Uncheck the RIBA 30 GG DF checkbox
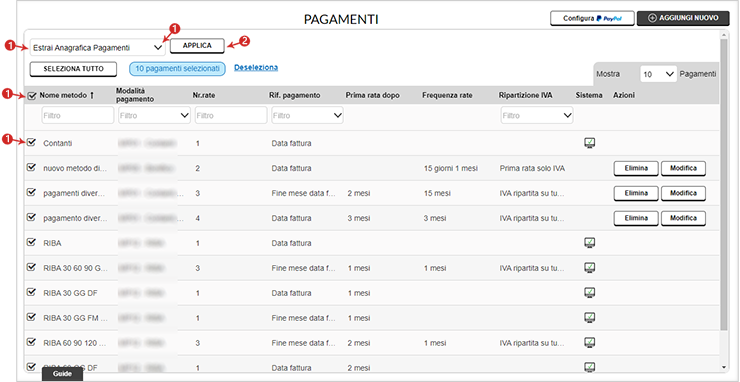740x382 pixels. pyautogui.click(x=32, y=292)
